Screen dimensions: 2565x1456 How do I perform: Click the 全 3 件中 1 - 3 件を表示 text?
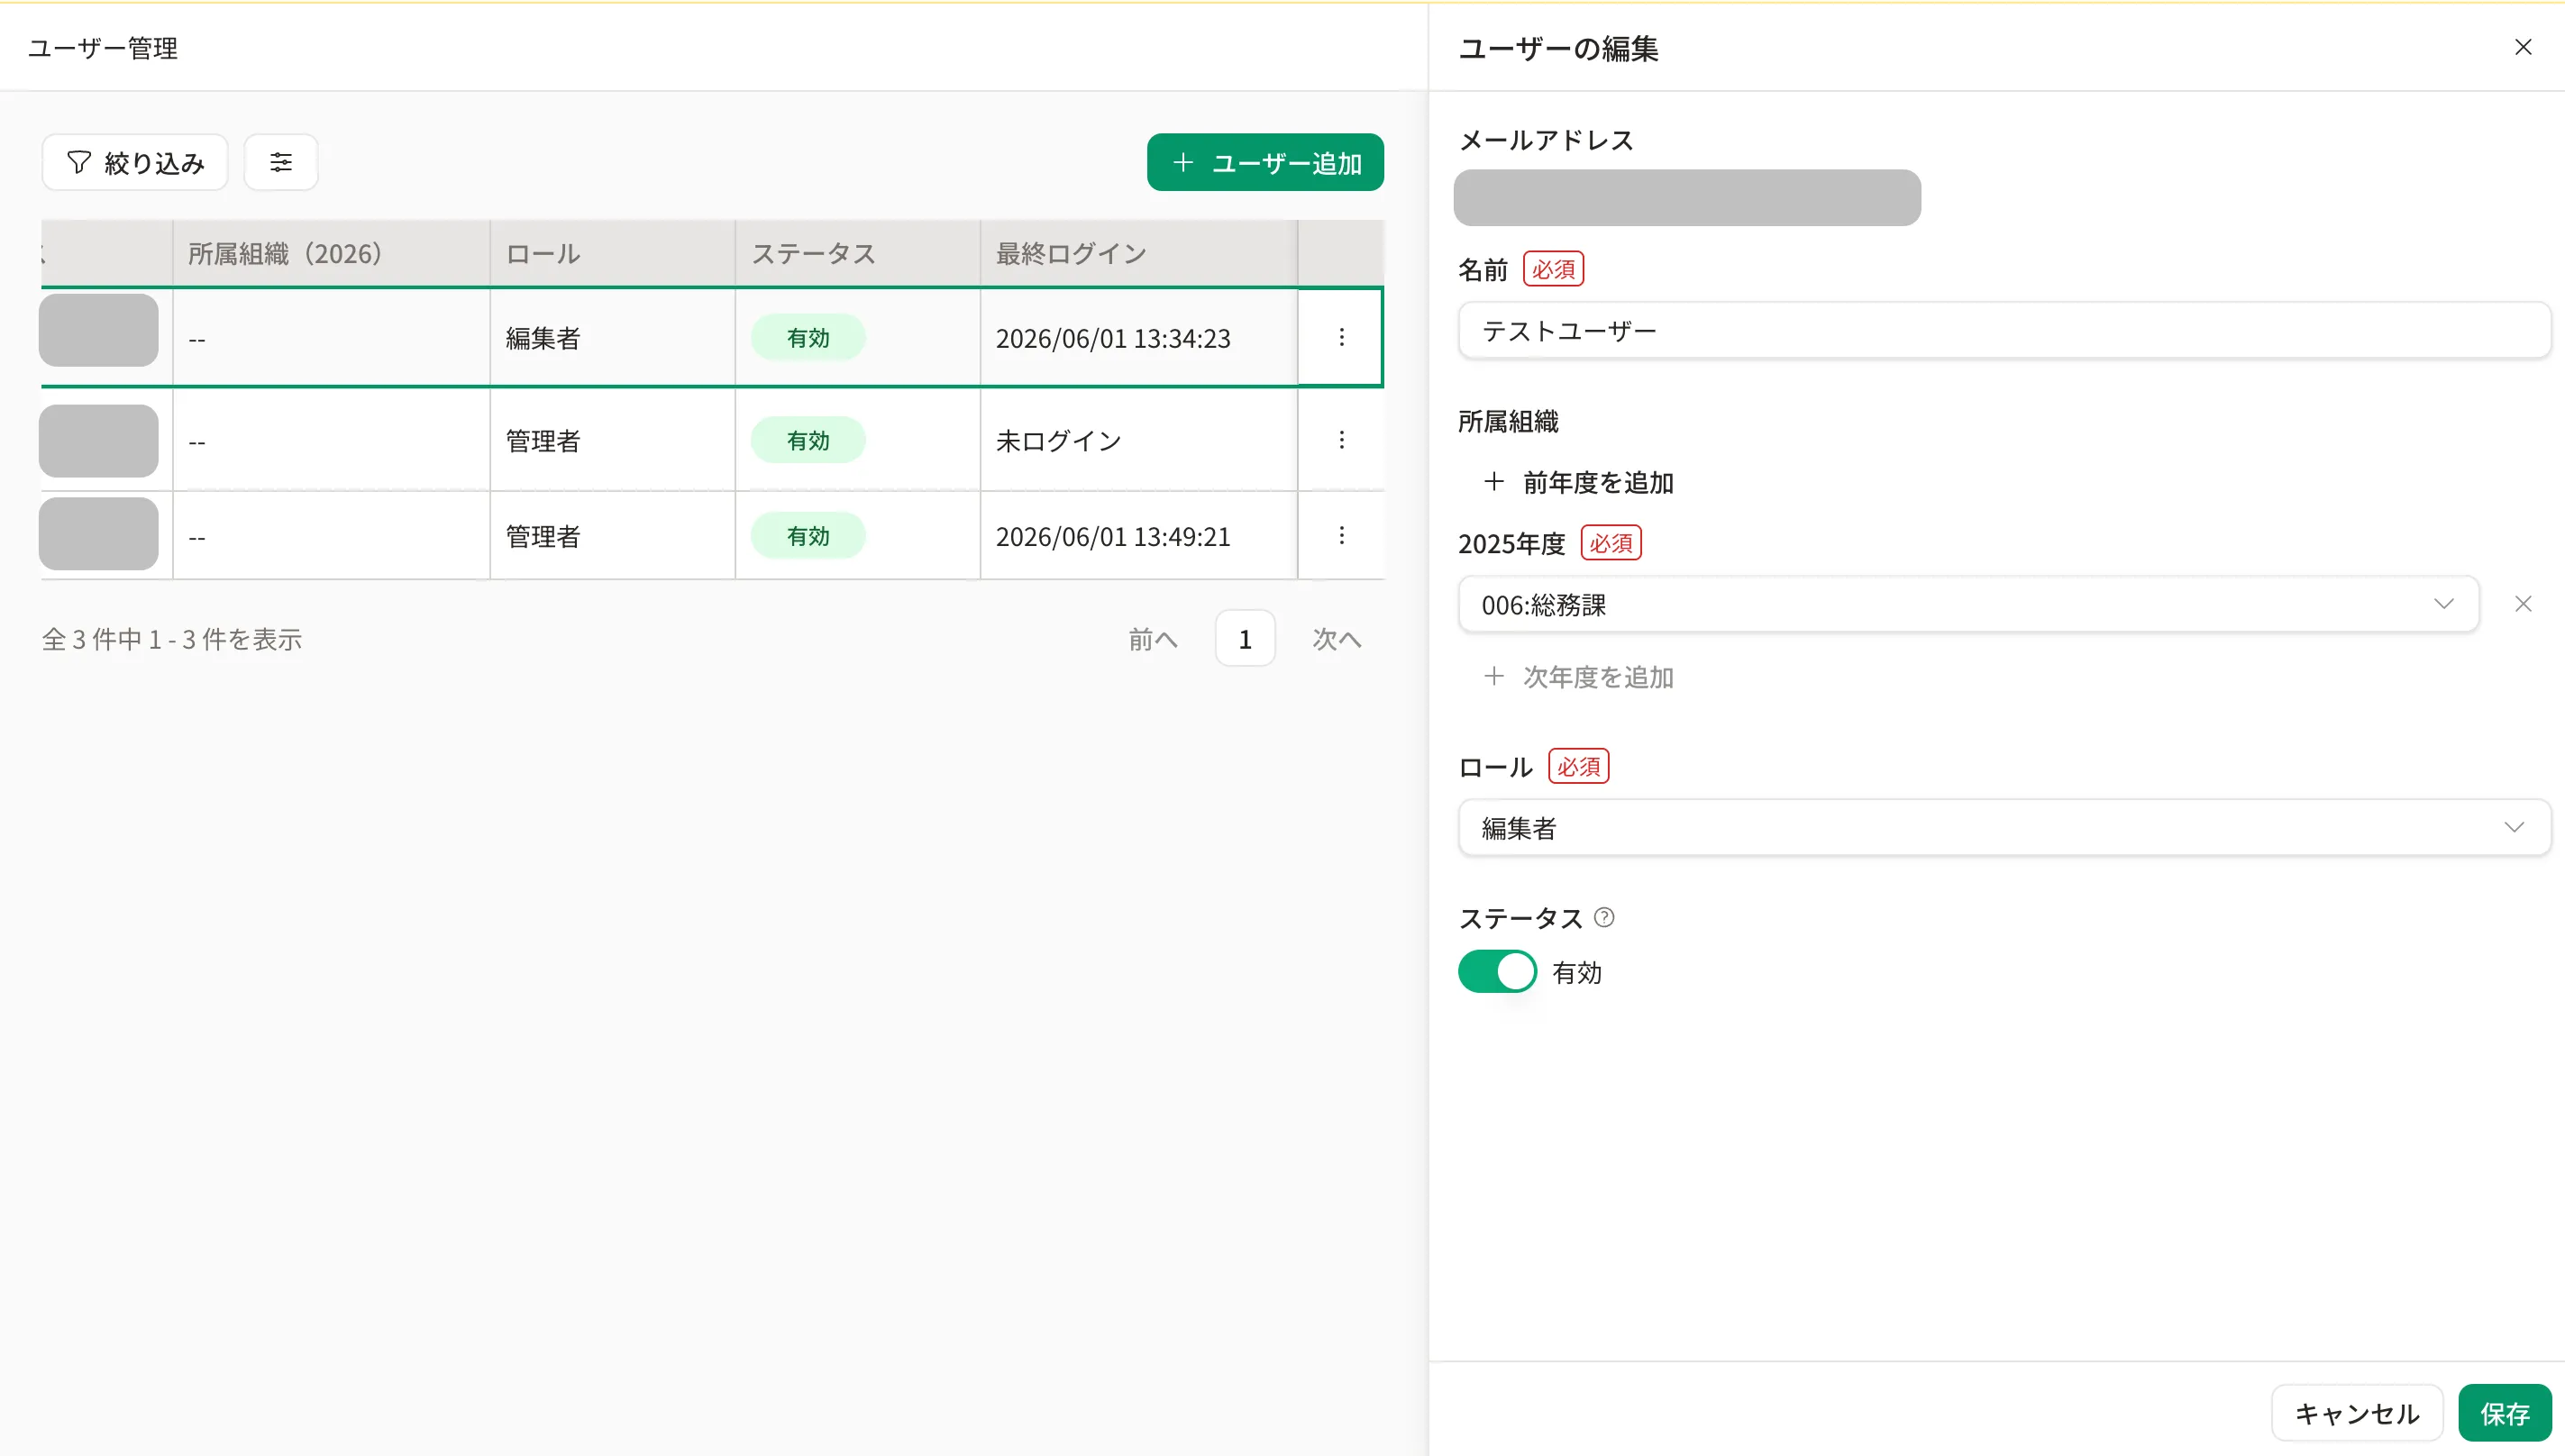pos(172,638)
